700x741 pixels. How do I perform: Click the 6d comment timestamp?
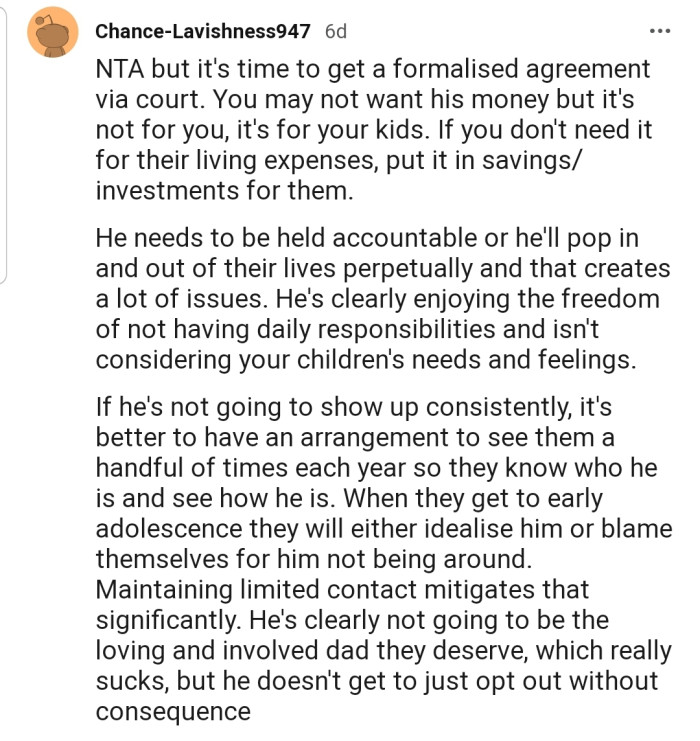[x=336, y=31]
